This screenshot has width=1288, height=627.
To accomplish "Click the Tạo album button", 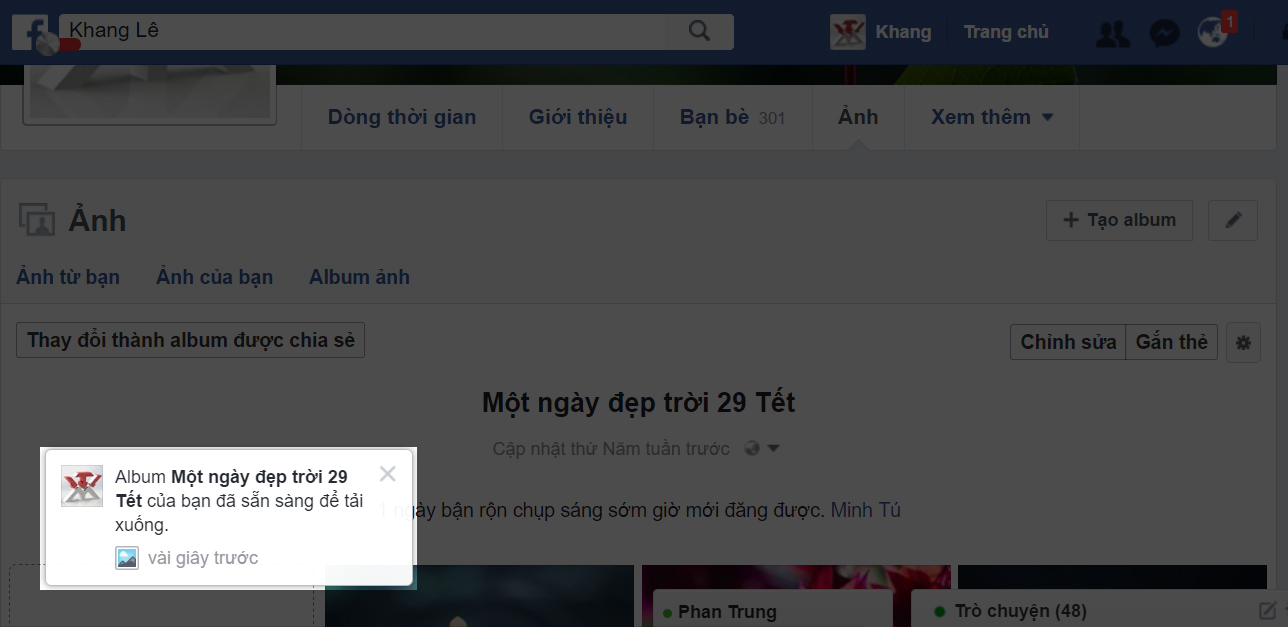I will 1119,220.
